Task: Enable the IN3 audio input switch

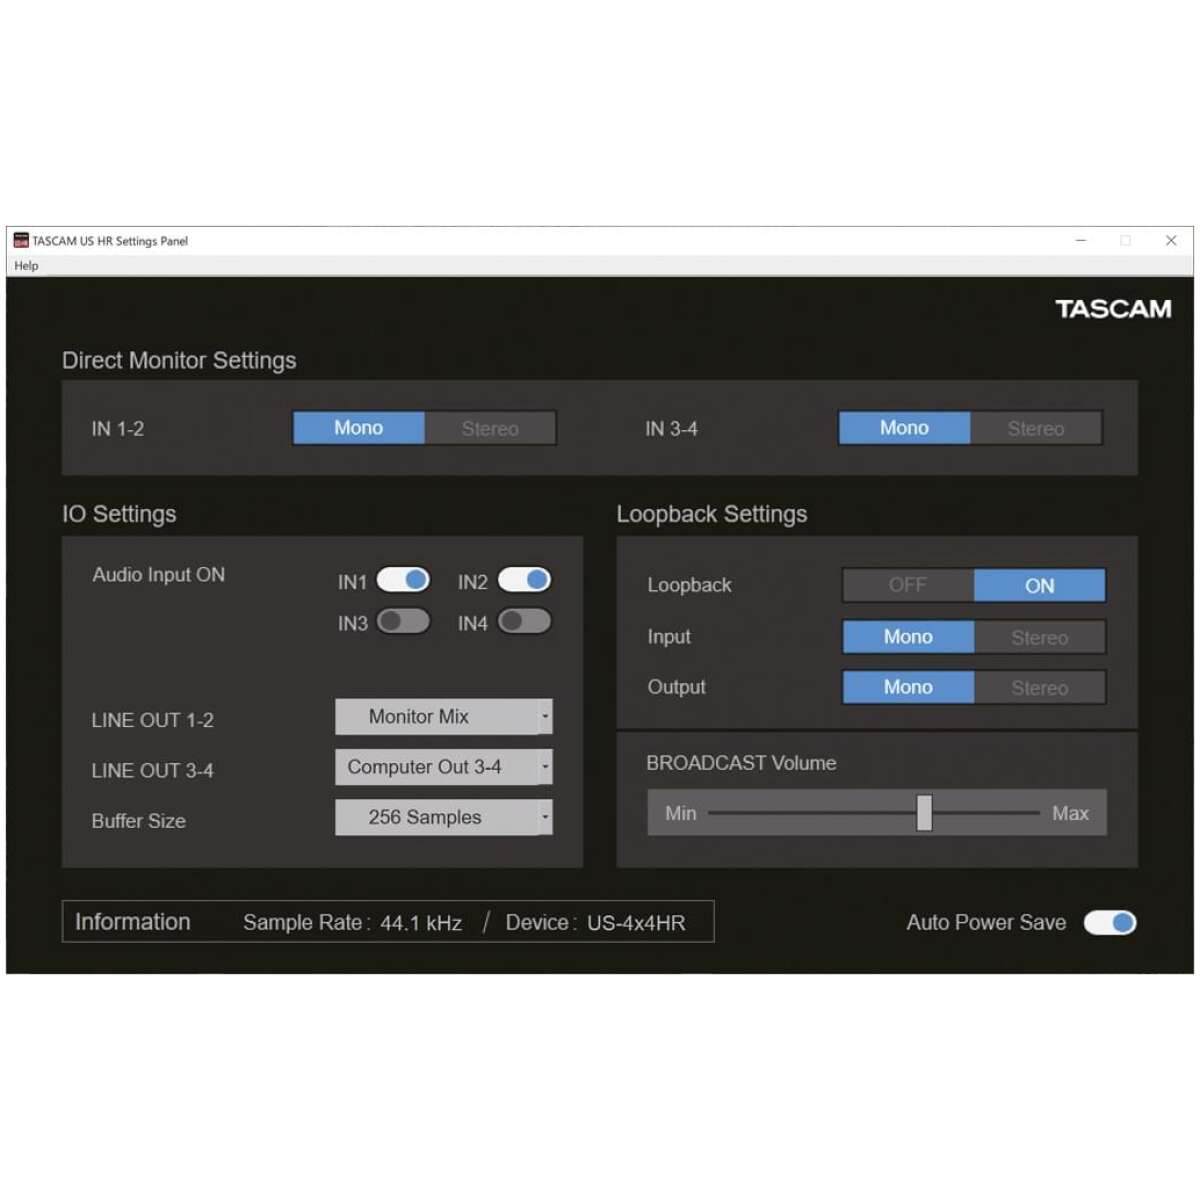Action: [x=403, y=621]
